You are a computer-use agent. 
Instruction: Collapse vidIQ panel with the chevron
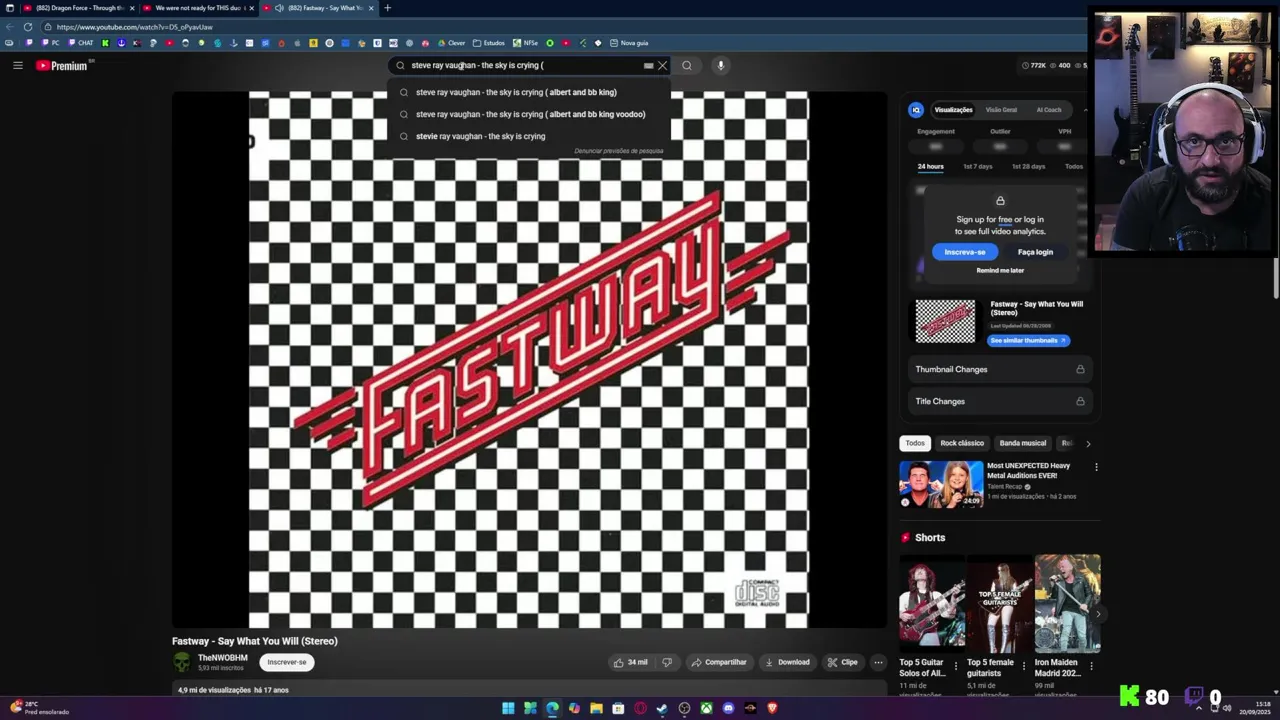pos(1086,110)
